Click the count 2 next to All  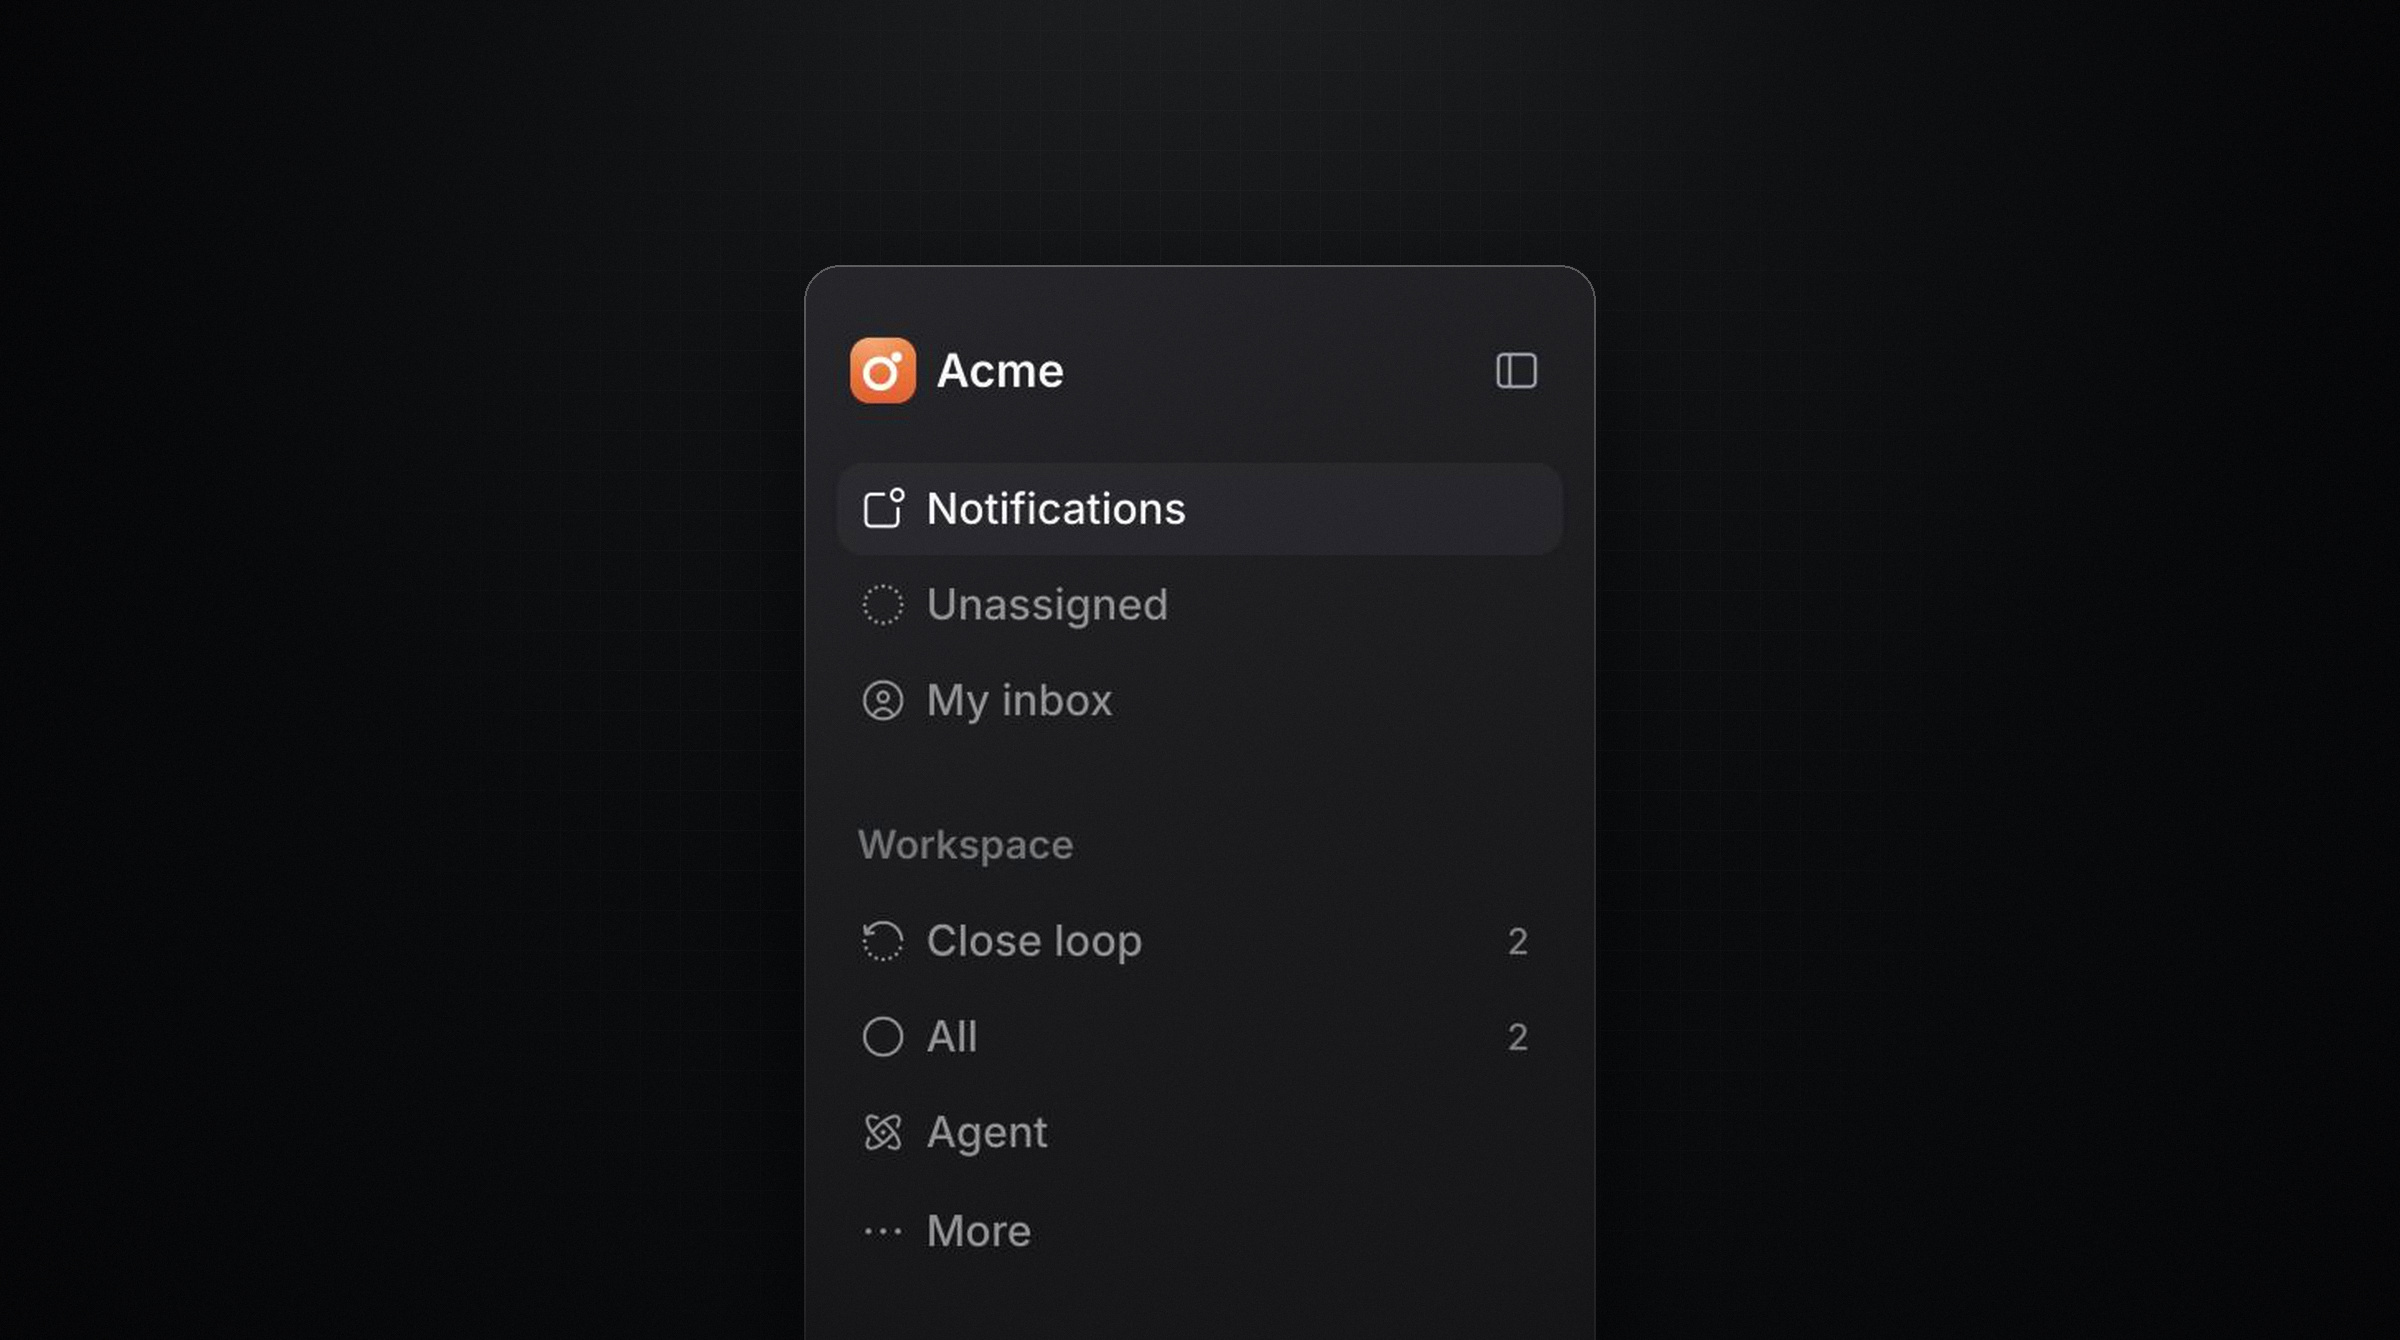1517,1038
